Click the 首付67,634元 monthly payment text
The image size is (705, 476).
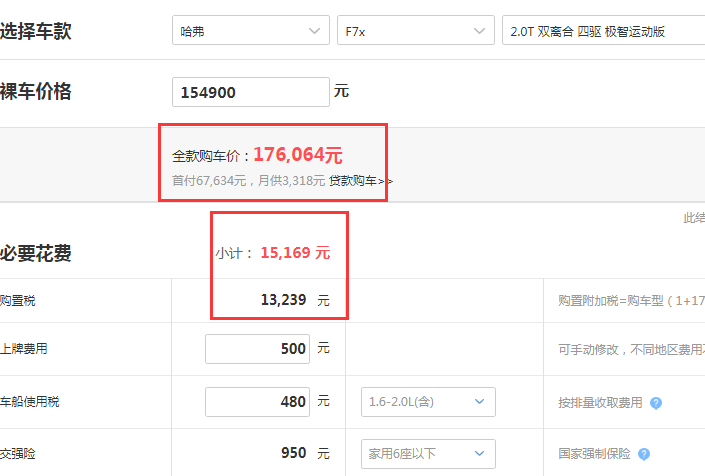[248, 181]
